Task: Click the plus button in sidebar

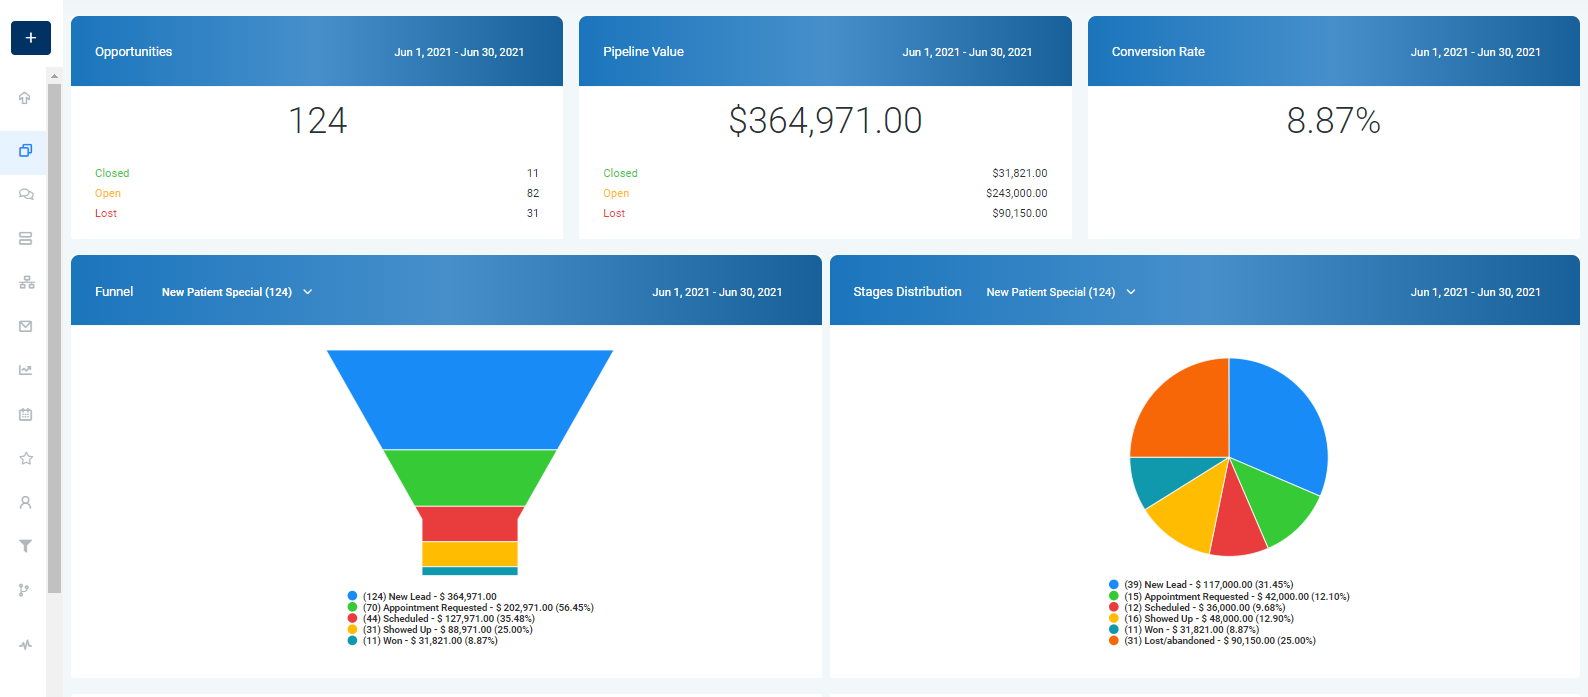Action: tap(30, 38)
